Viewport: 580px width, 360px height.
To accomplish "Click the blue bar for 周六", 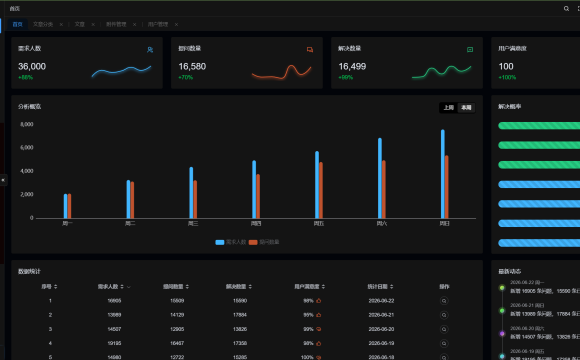I will (380, 178).
